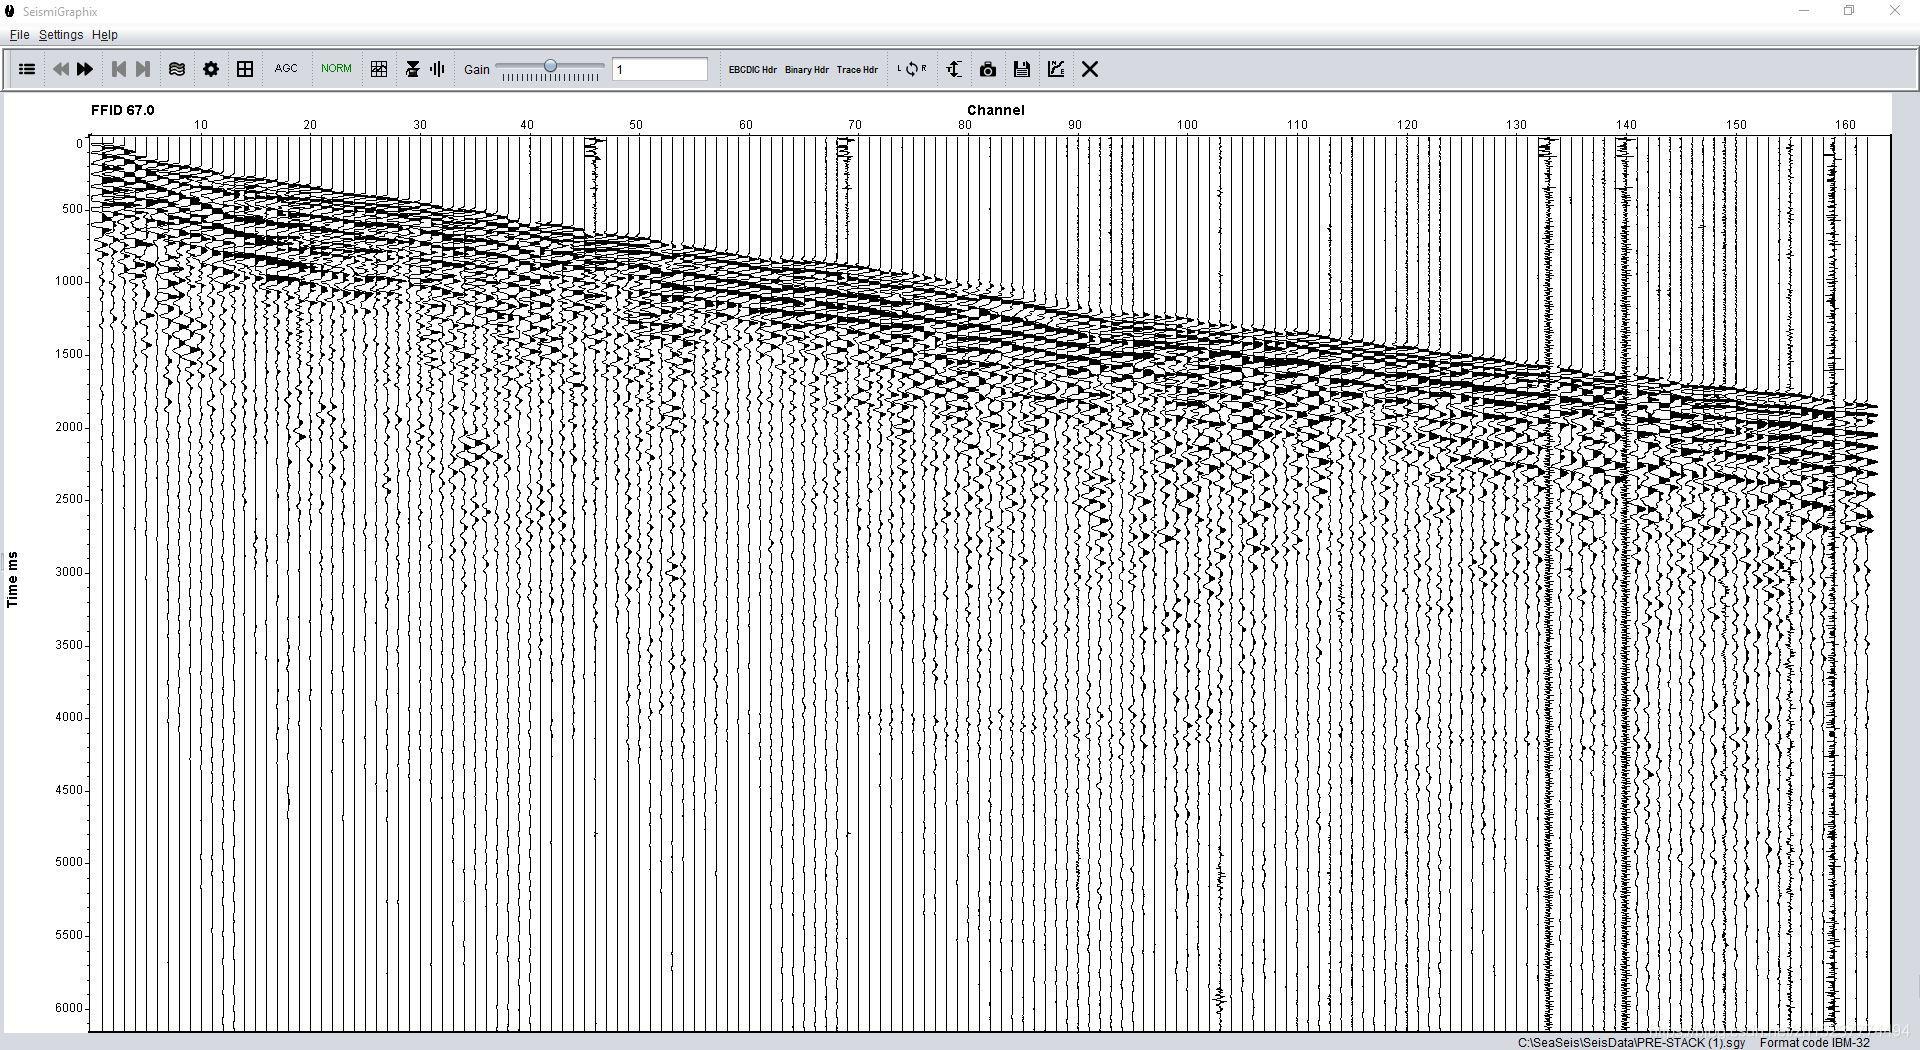Open the Binary Hdr viewer
The height and width of the screenshot is (1050, 1920).
(x=807, y=70)
